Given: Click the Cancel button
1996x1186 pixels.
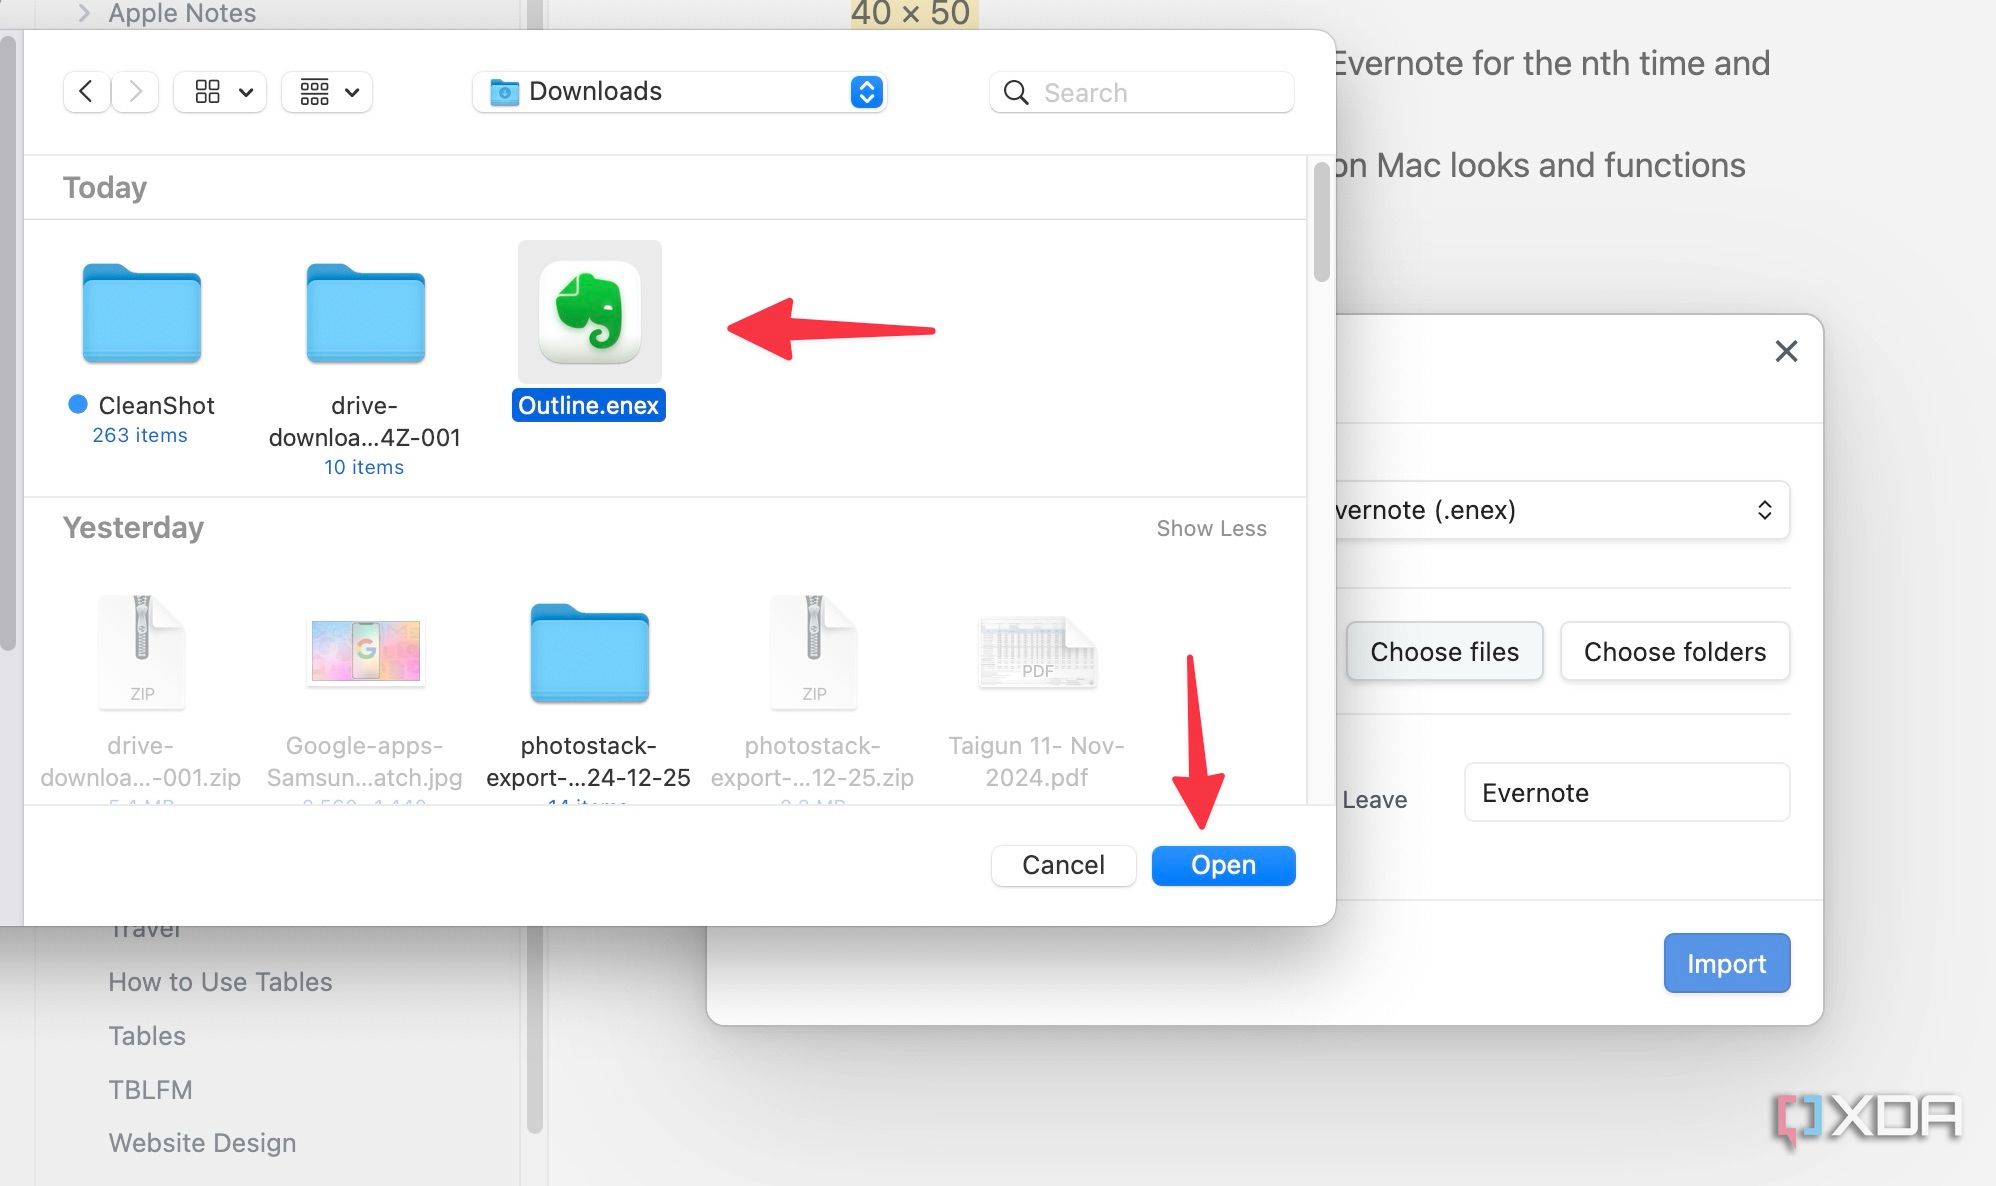Looking at the screenshot, I should coord(1063,865).
